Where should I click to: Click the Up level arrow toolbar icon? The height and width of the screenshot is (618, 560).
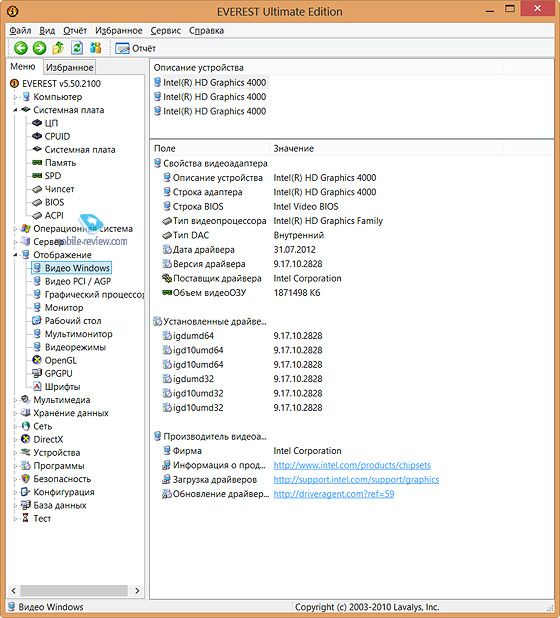click(58, 48)
